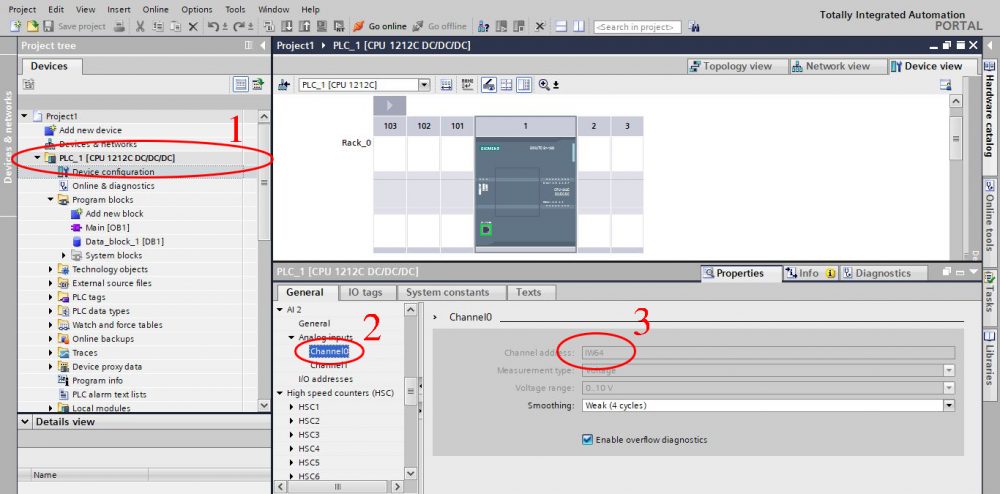Toggle the highlighted protected-area icon in device toolbar

489,85
